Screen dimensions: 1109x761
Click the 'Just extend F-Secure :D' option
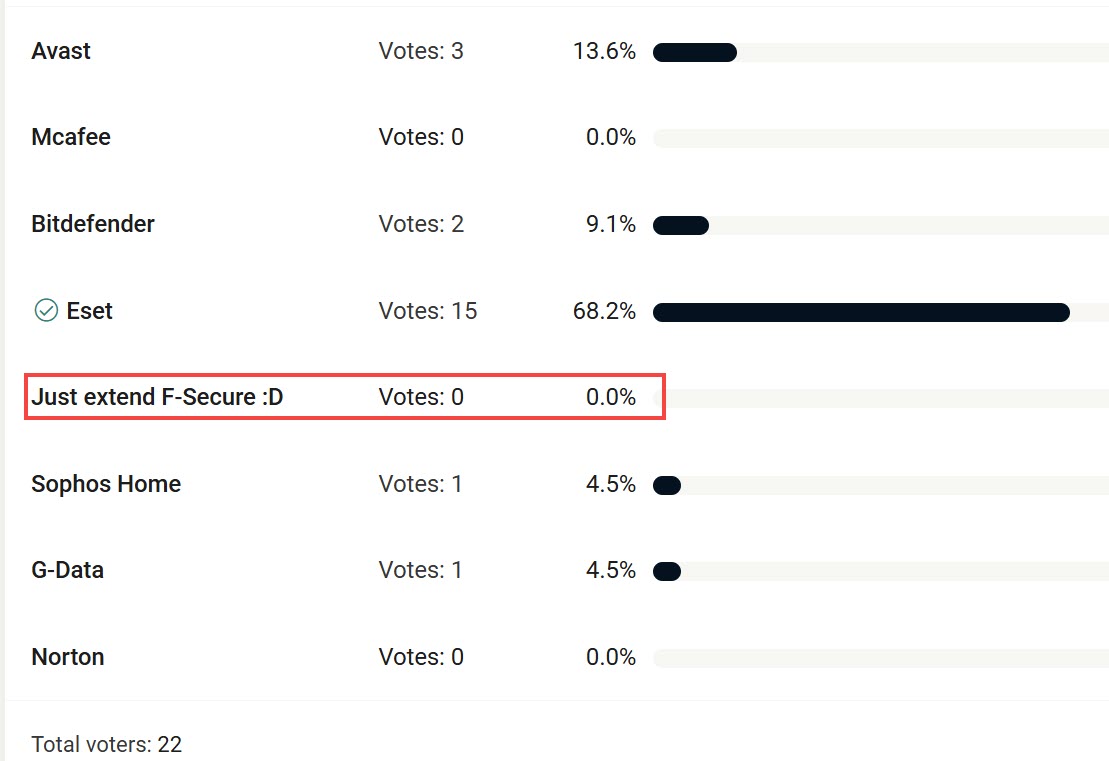157,397
